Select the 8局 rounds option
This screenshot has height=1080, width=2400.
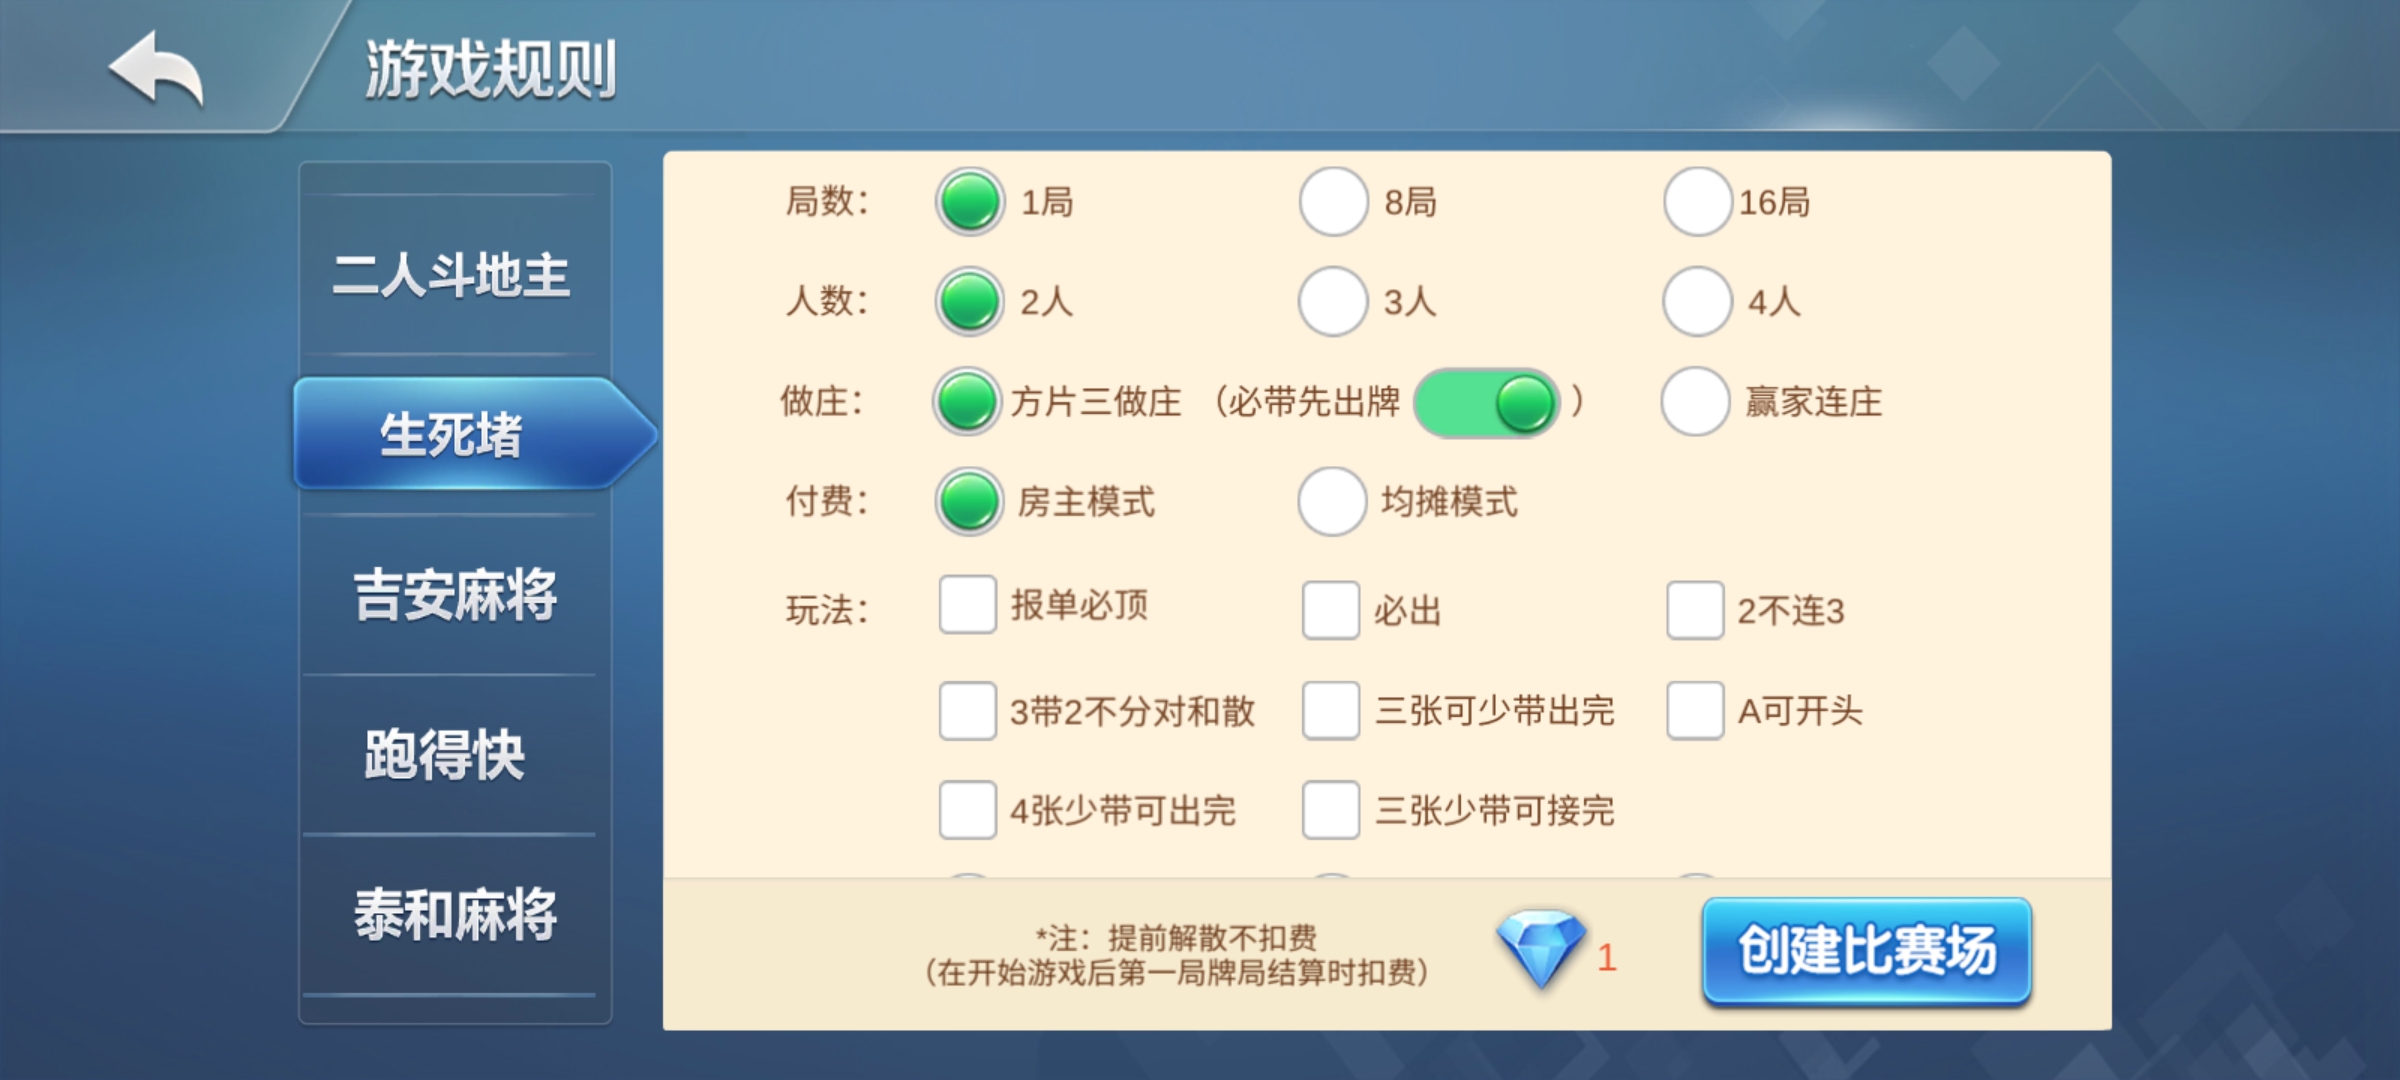(x=1333, y=202)
